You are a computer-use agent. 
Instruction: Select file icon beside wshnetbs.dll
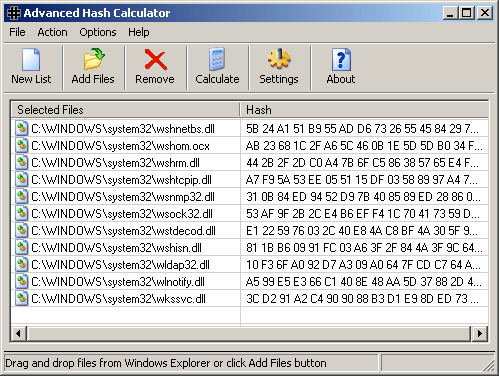(x=21, y=128)
